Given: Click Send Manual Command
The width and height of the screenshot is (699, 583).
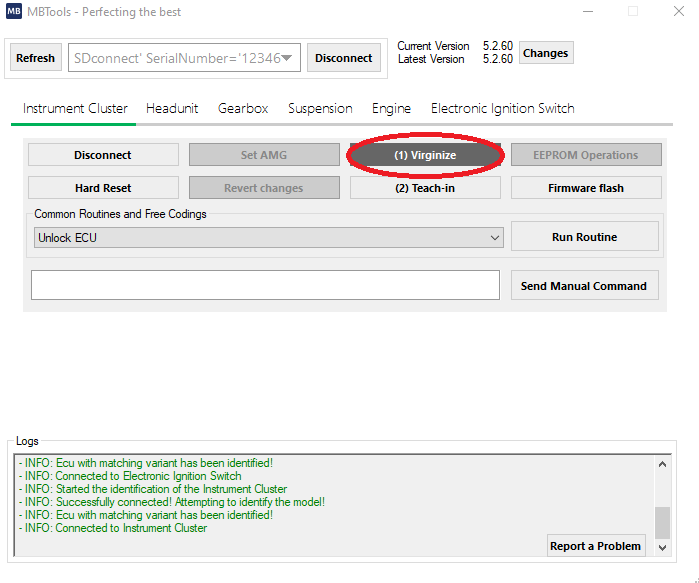Looking at the screenshot, I should (x=584, y=286).
